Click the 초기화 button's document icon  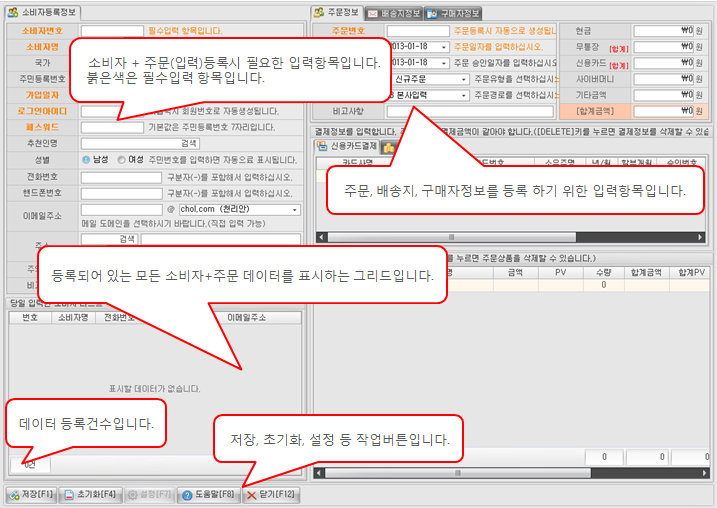[69, 495]
